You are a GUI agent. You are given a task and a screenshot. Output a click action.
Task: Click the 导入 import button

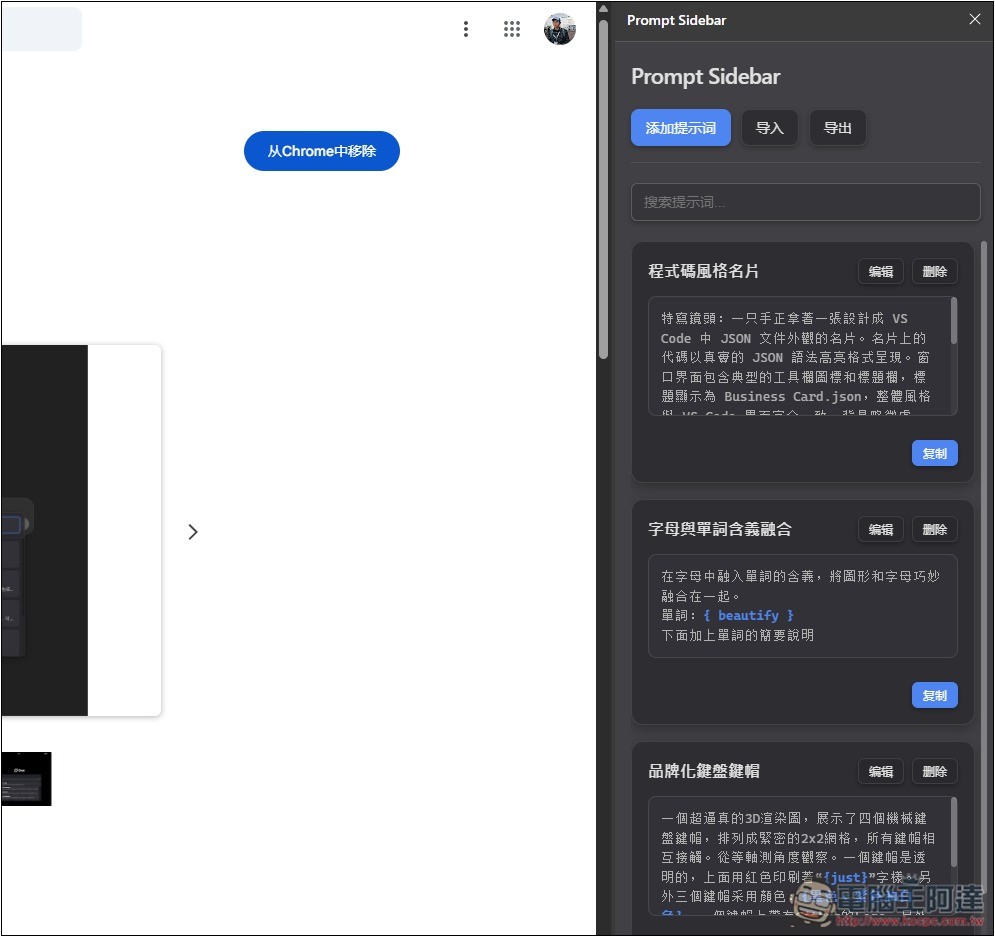pyautogui.click(x=769, y=128)
